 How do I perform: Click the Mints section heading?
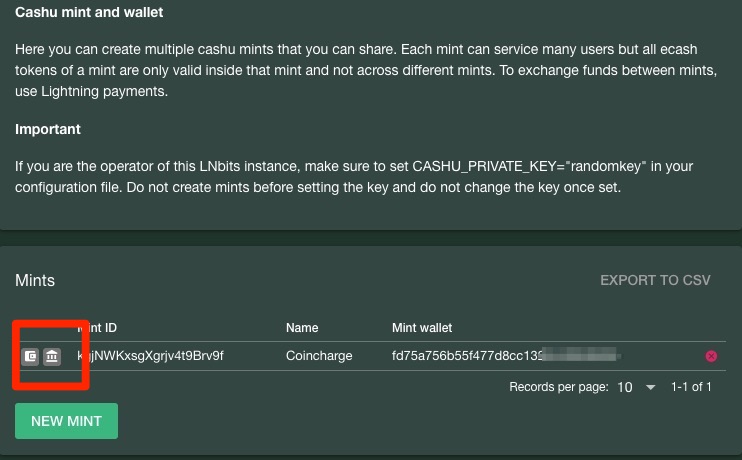point(35,280)
